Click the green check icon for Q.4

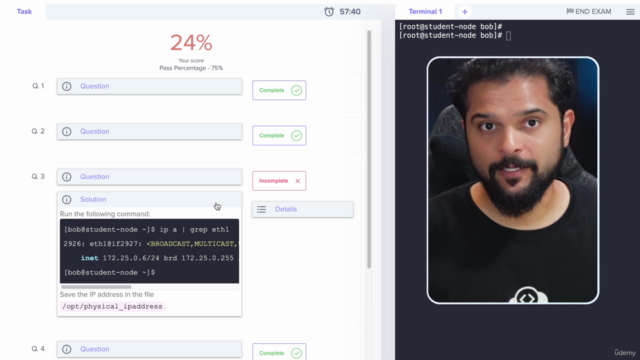(296, 353)
